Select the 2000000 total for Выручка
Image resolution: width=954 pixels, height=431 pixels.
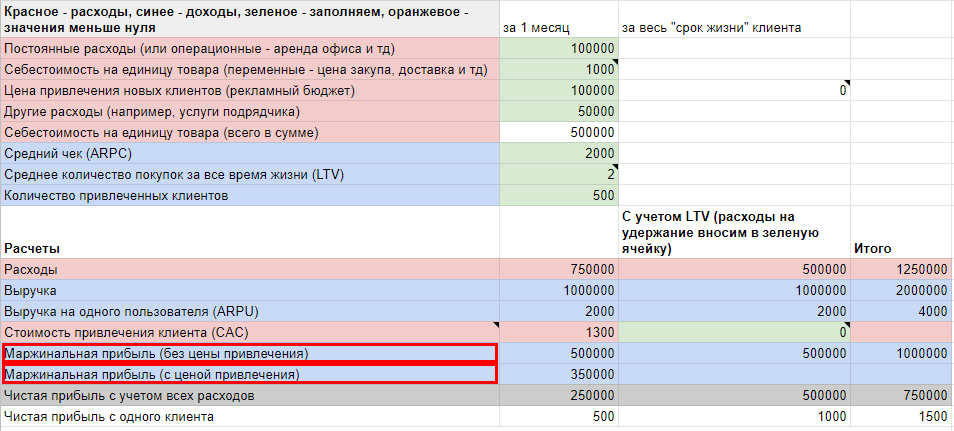coord(900,290)
